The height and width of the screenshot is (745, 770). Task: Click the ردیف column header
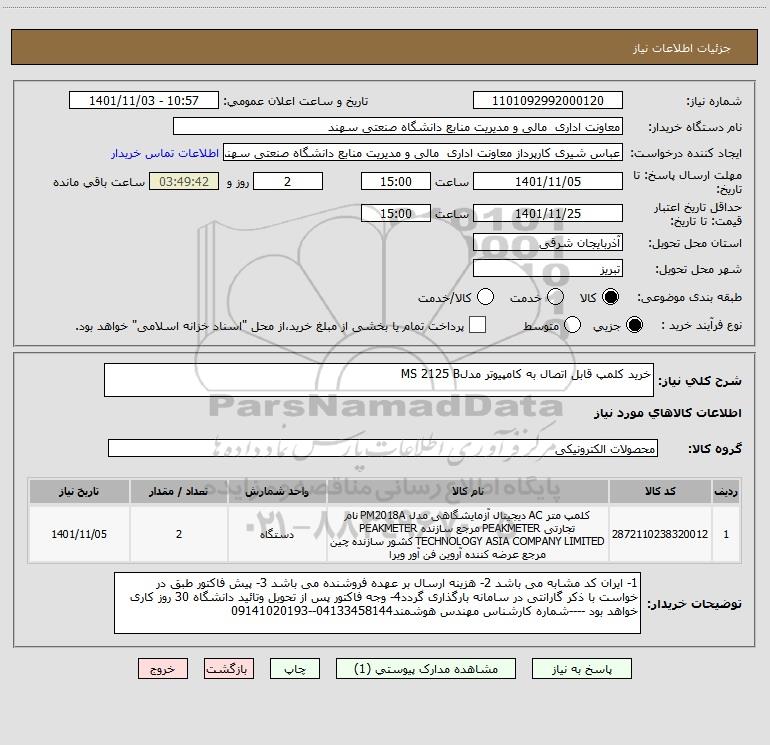tap(726, 491)
